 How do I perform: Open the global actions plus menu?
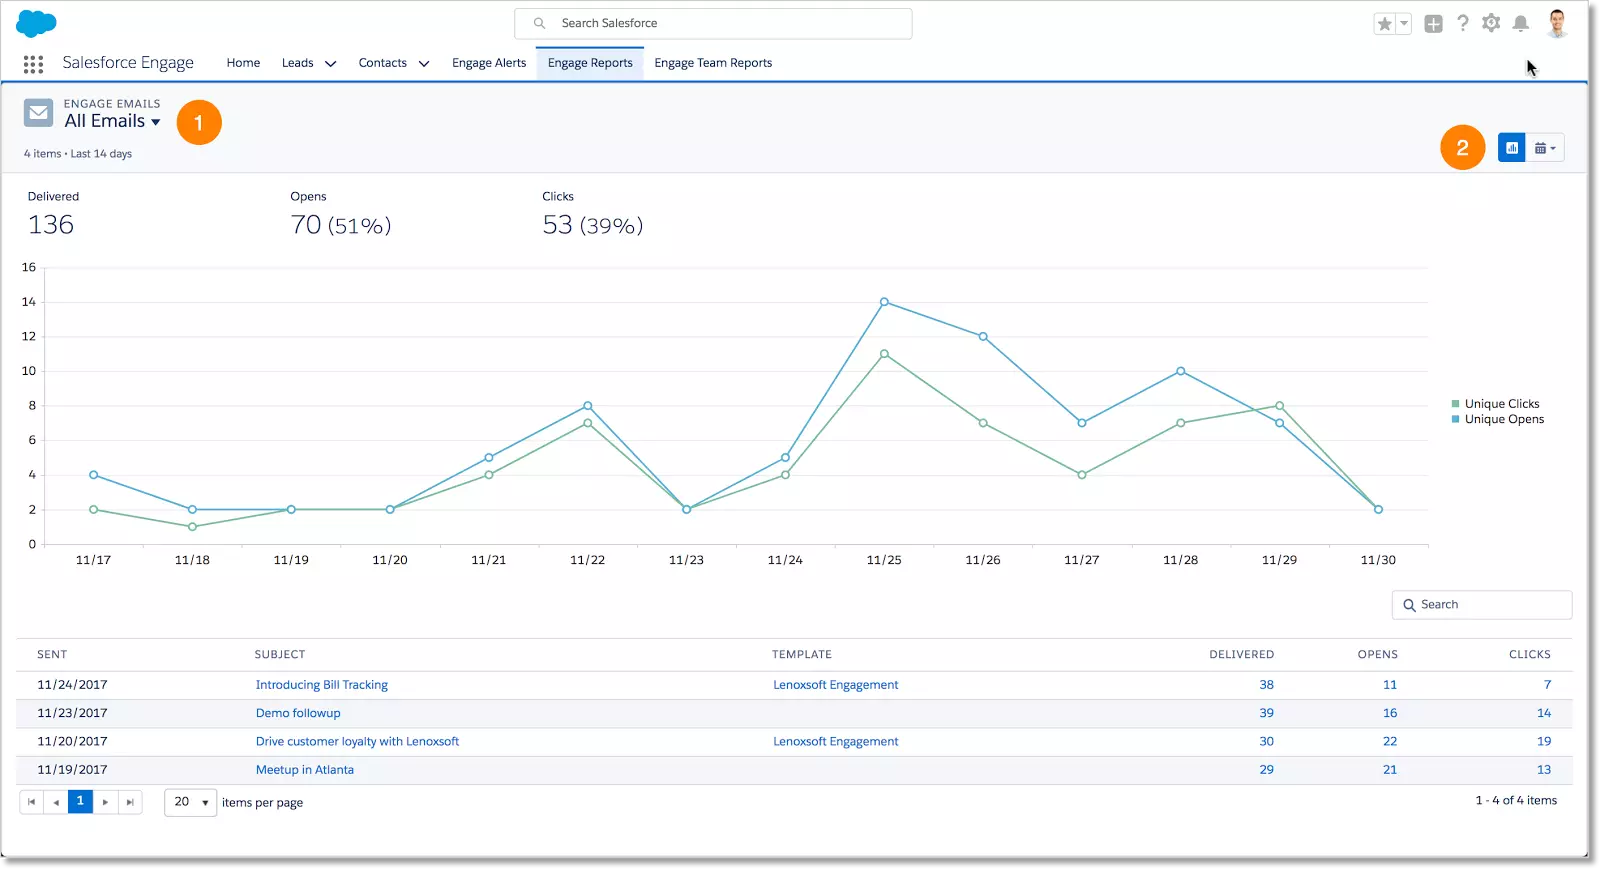click(x=1433, y=24)
